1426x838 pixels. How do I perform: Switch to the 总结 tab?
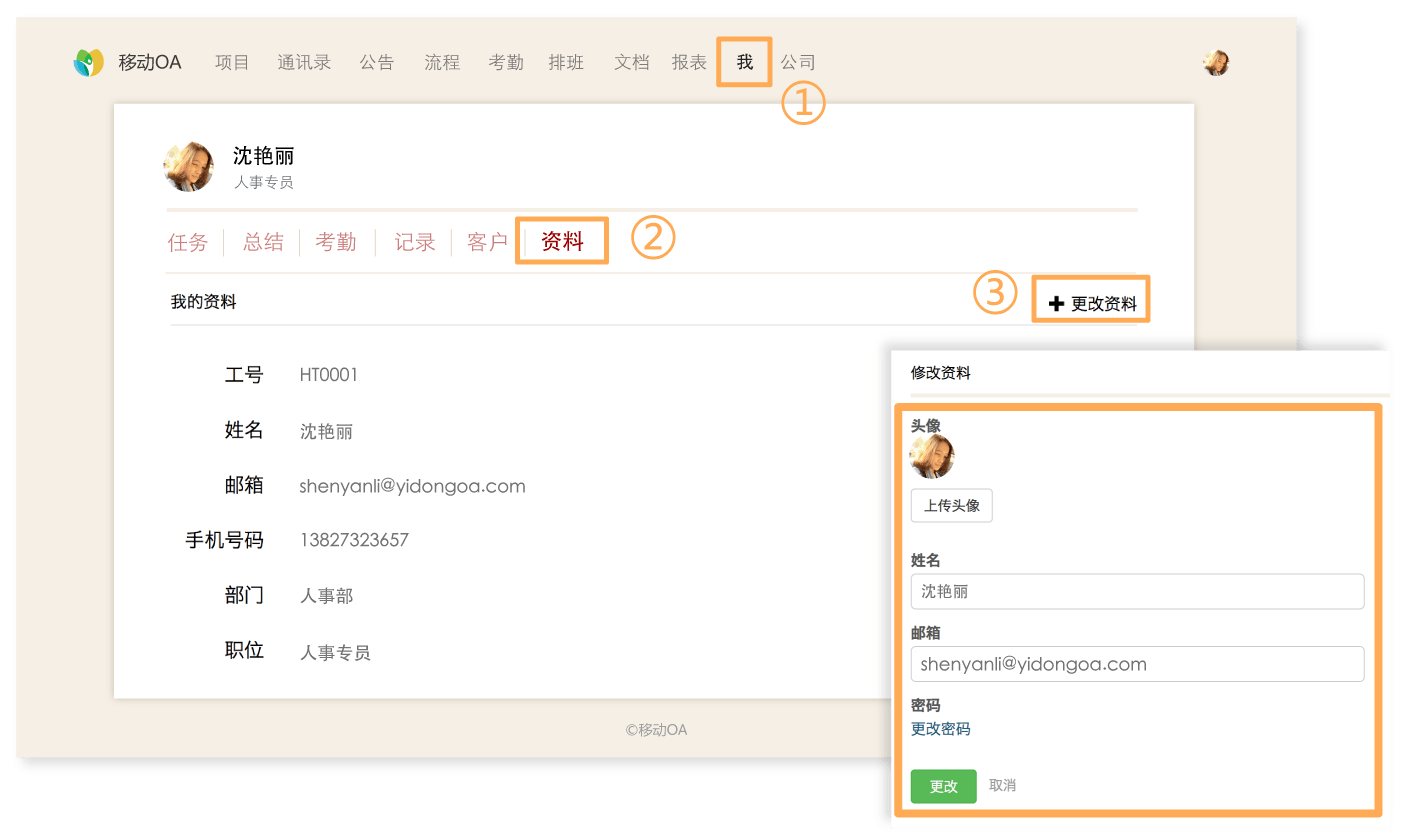pos(263,242)
